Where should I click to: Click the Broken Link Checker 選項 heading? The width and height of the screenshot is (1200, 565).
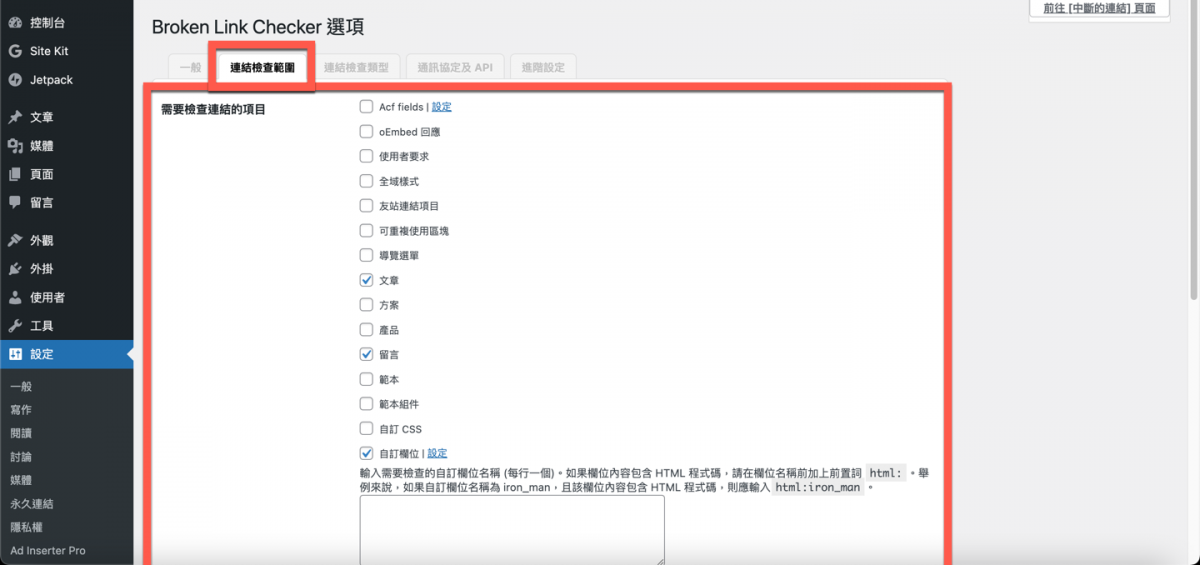258,27
